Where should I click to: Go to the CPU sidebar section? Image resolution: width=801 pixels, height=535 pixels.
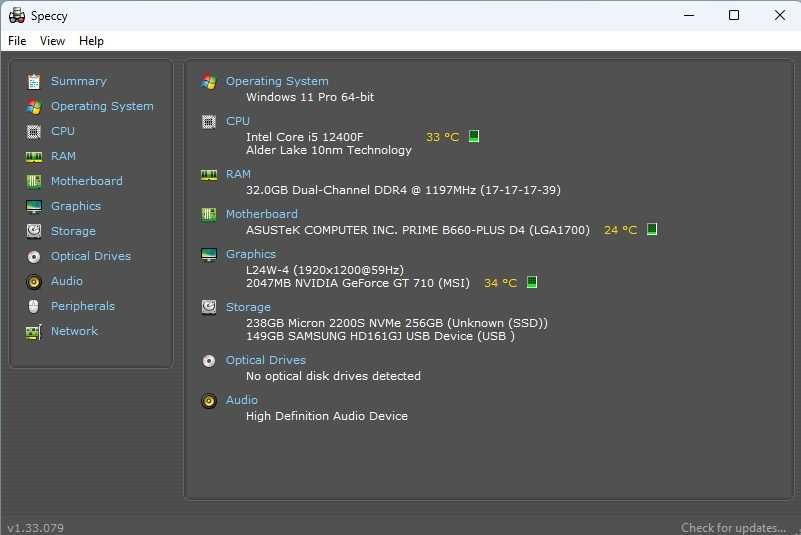click(x=63, y=131)
